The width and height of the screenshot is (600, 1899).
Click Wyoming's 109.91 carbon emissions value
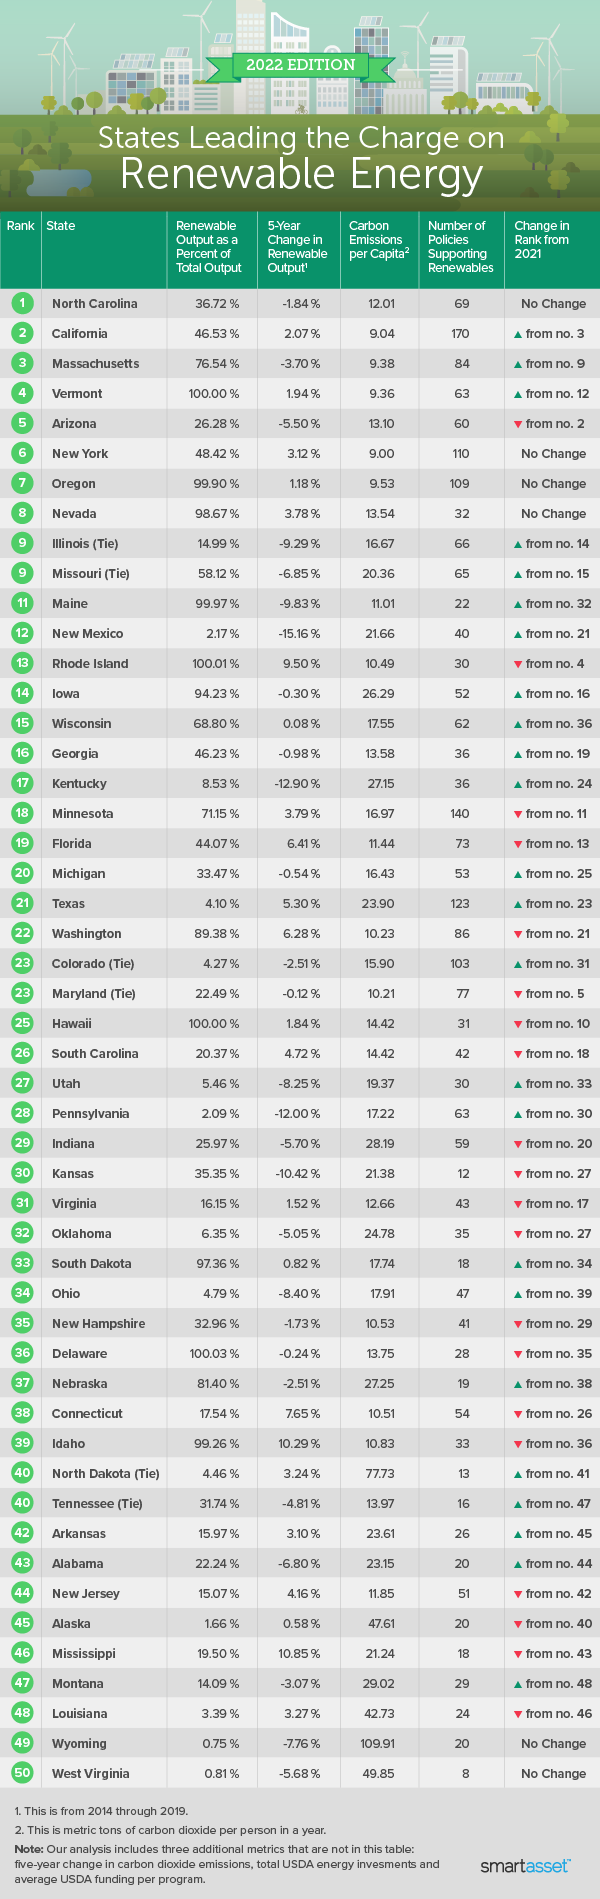point(379,1743)
